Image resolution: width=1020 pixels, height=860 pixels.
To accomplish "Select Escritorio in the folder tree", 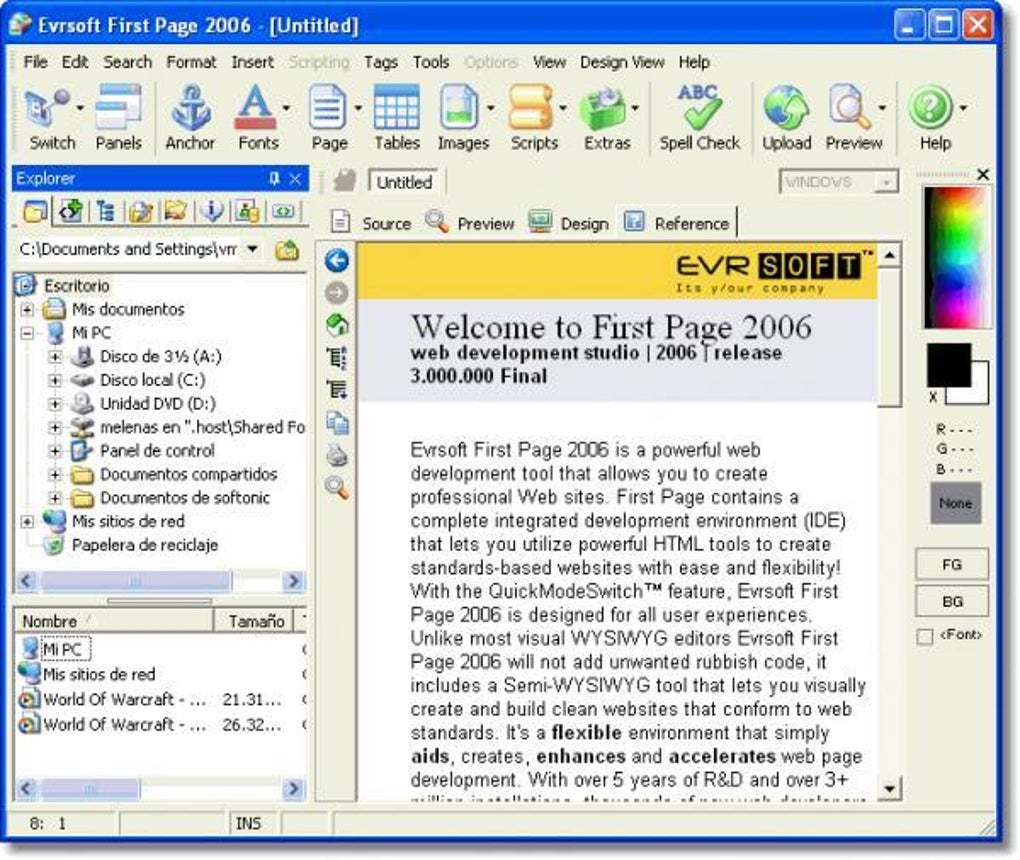I will click(x=77, y=286).
